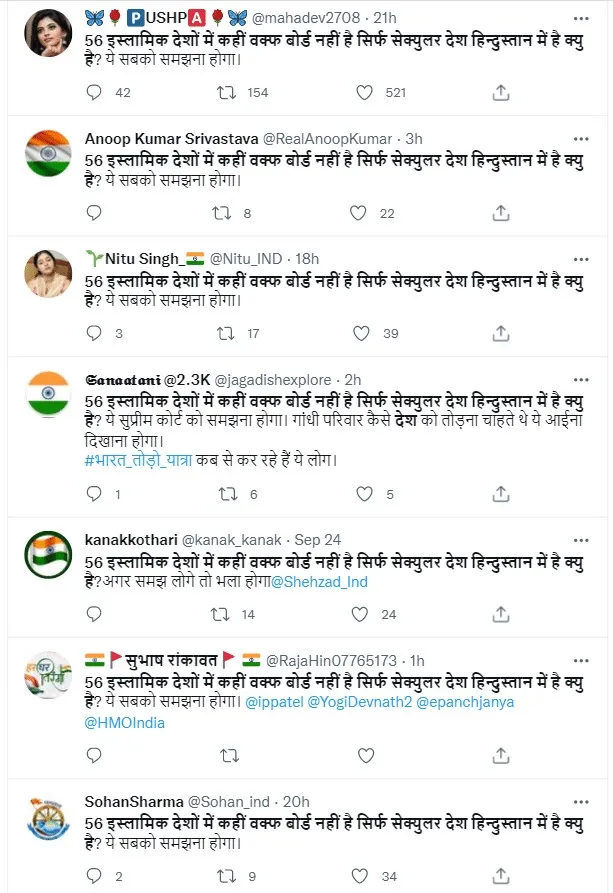The height and width of the screenshot is (893, 613).
Task: Like the @mahadev2708 tweet
Action: (365, 92)
